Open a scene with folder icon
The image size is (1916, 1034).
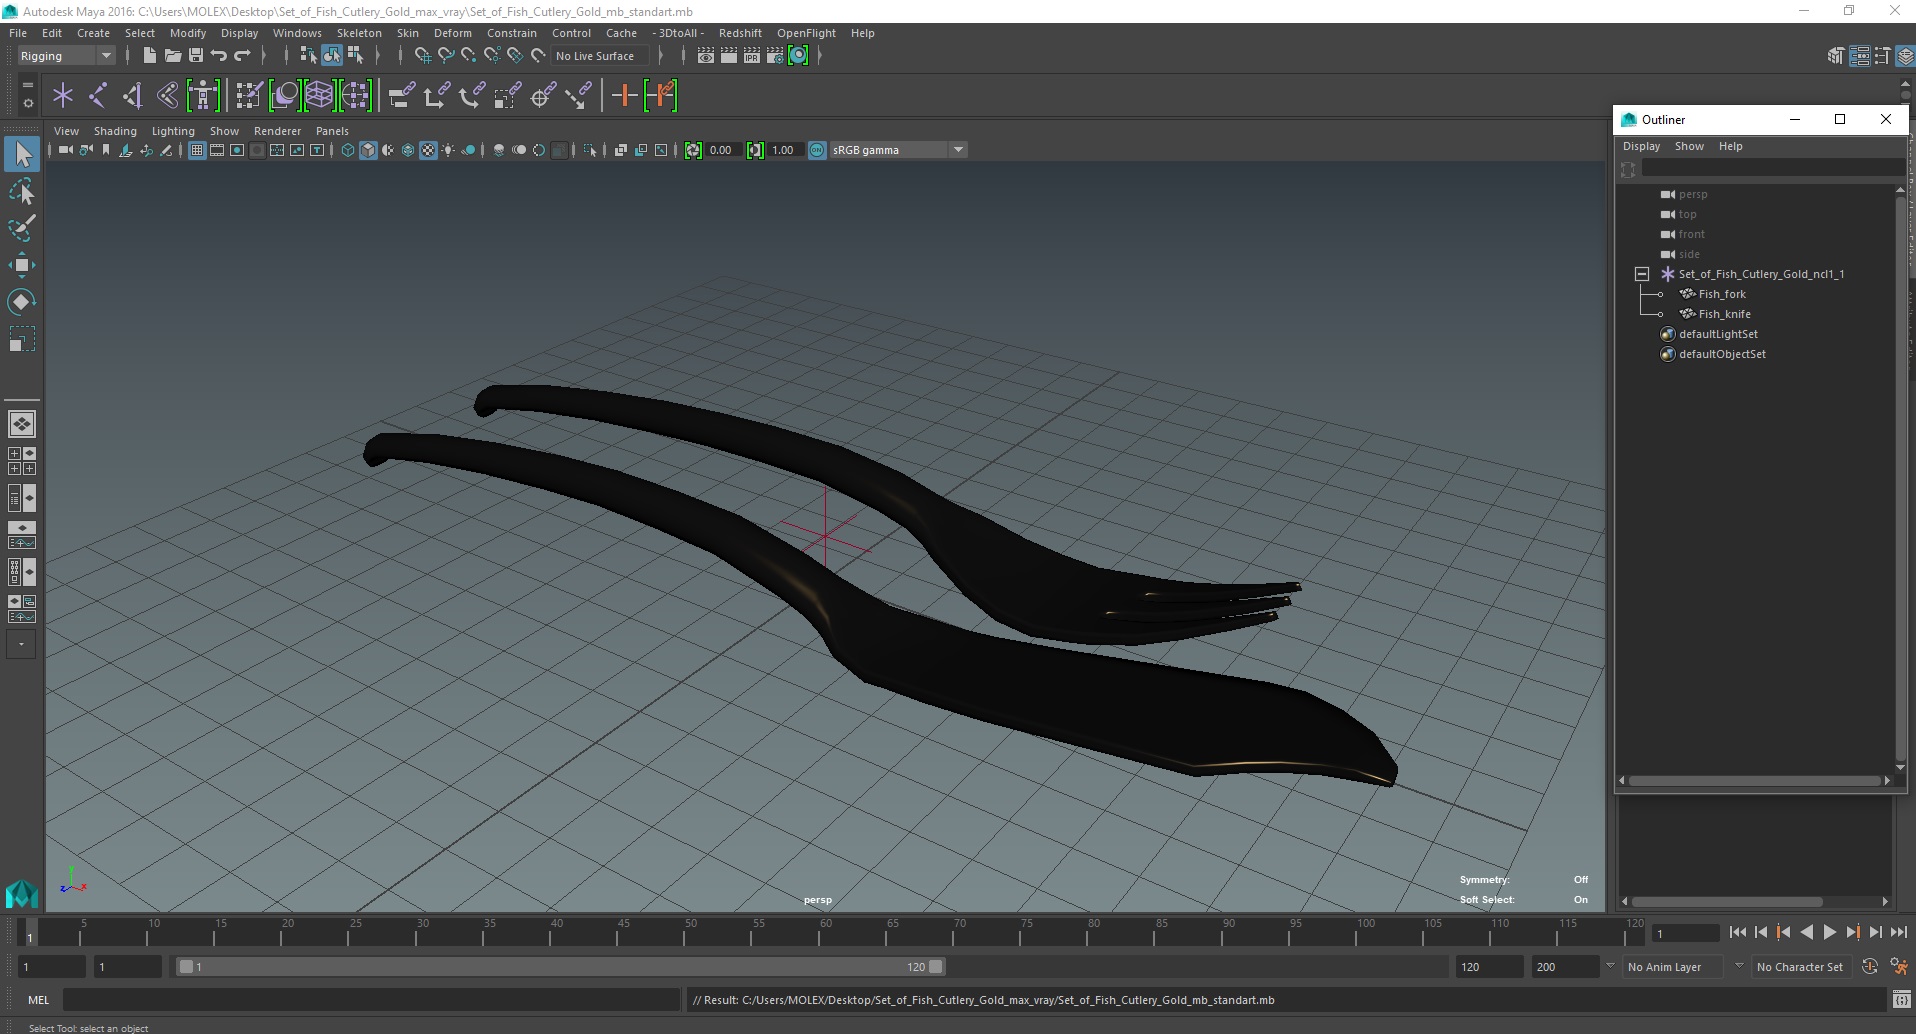172,56
